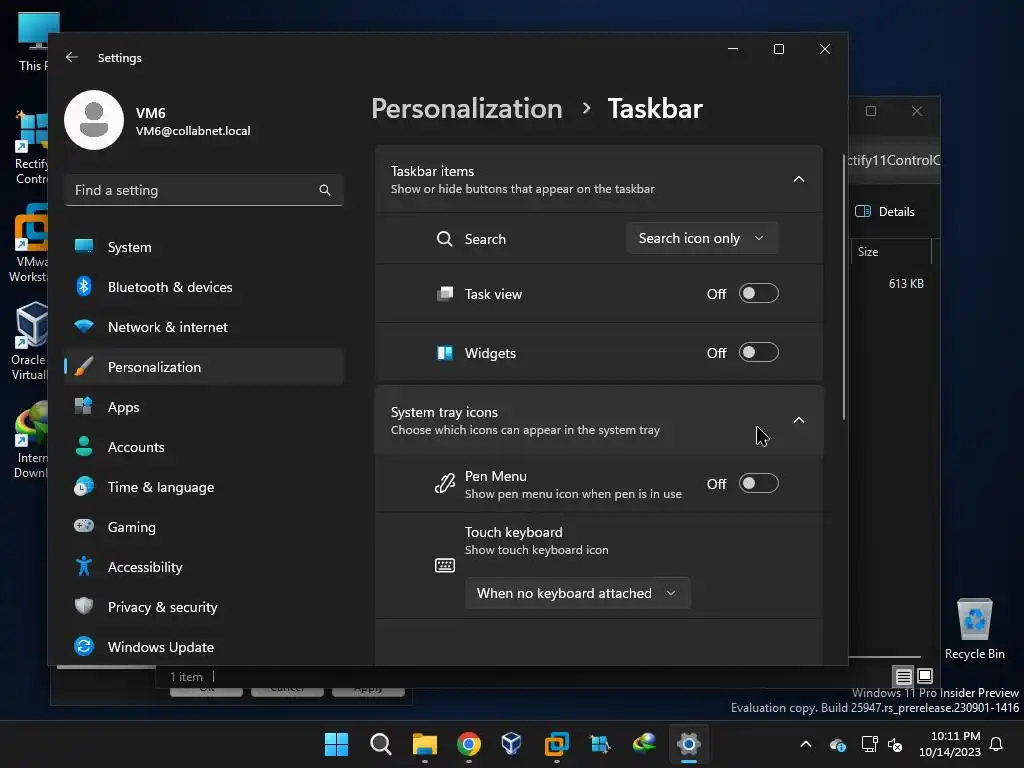1024x768 pixels.
Task: Click the Widgets row icon
Action: point(445,353)
